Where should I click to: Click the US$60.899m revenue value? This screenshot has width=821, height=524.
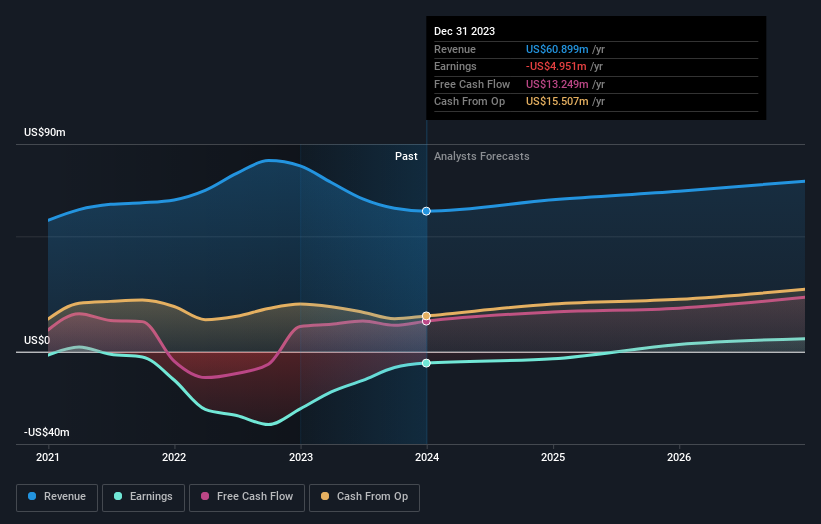(x=557, y=49)
